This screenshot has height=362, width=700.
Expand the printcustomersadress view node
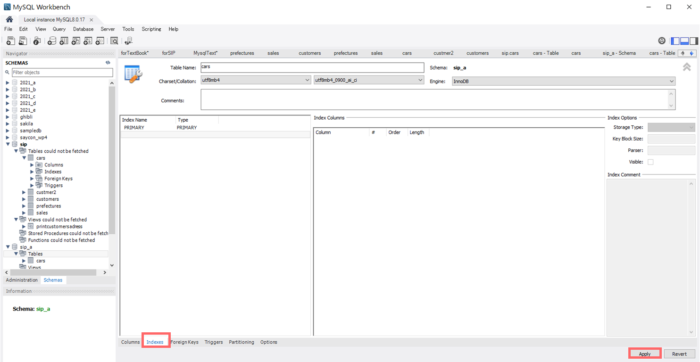[24, 226]
